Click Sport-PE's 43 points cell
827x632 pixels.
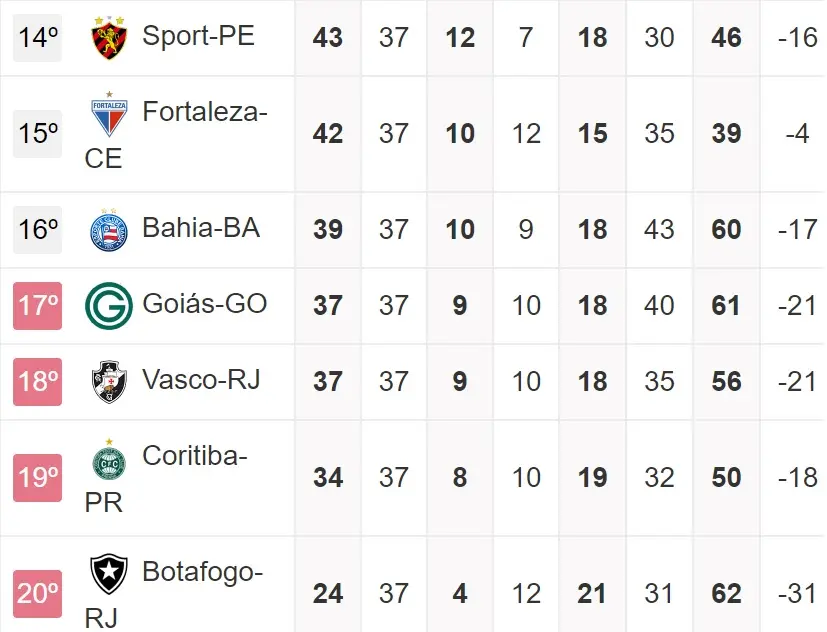327,38
